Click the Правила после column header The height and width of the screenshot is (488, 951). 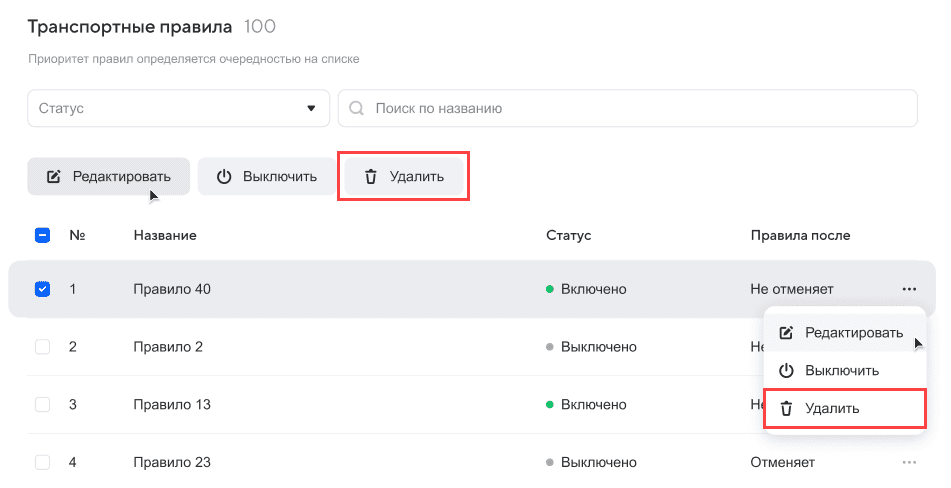800,235
